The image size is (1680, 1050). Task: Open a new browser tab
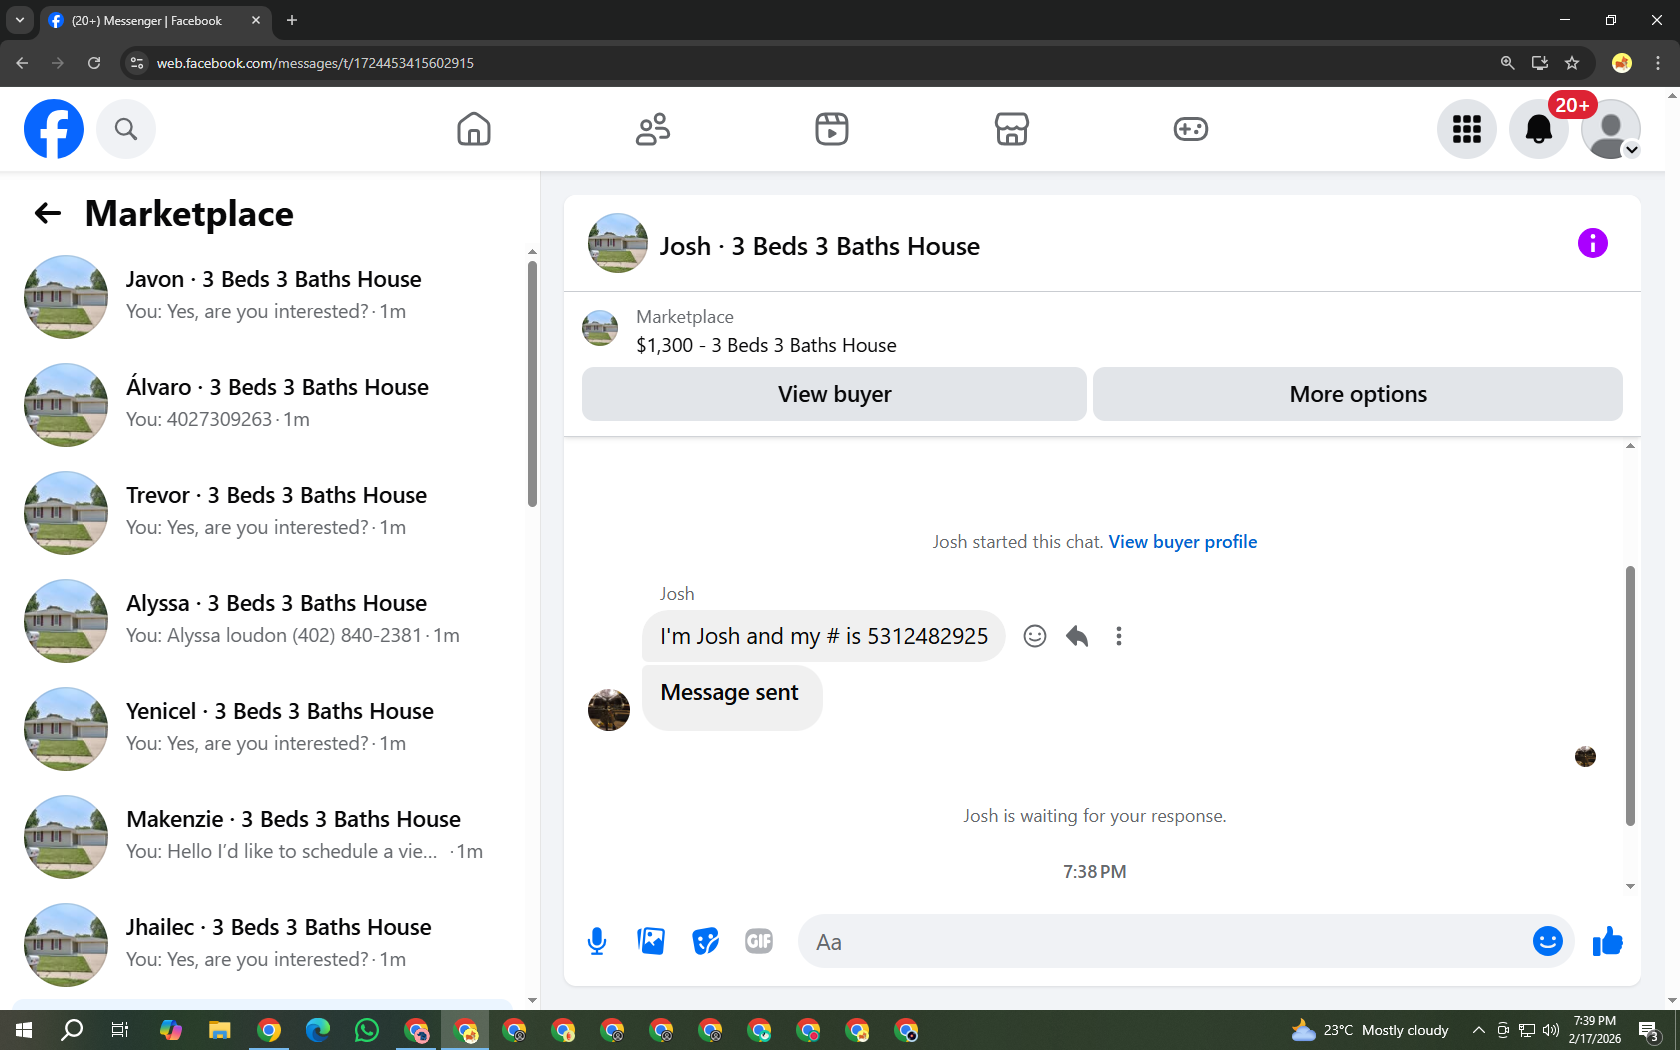click(292, 20)
